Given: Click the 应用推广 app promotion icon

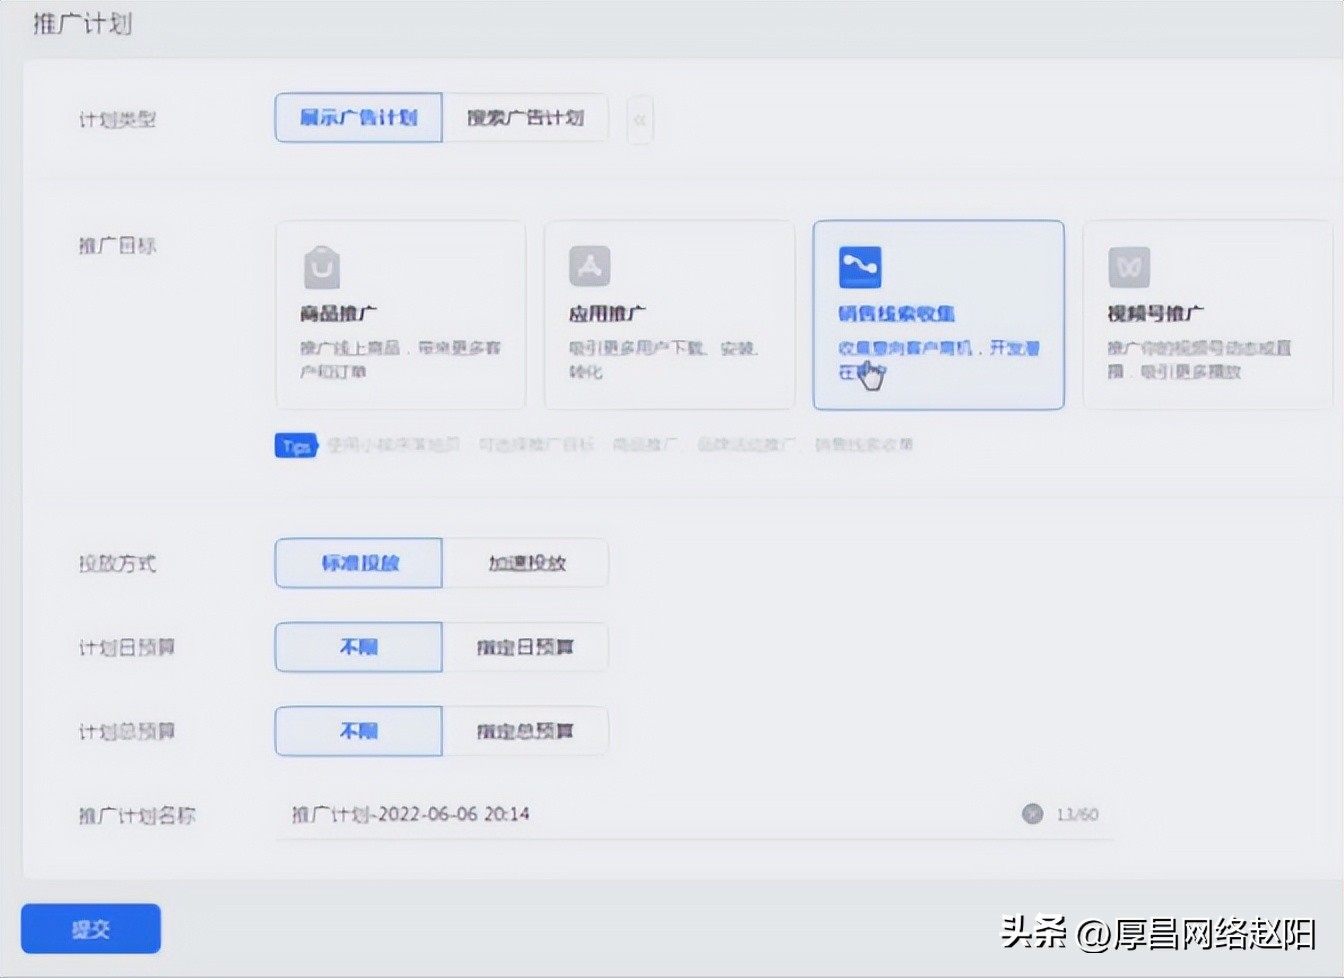Looking at the screenshot, I should coord(588,266).
